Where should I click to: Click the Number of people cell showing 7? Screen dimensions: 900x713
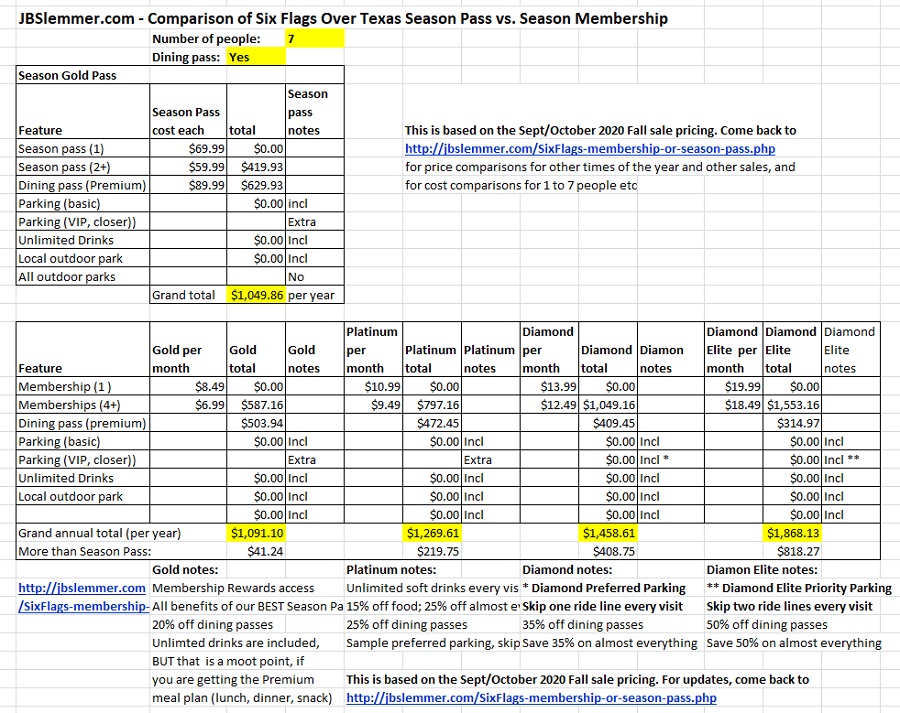(314, 39)
